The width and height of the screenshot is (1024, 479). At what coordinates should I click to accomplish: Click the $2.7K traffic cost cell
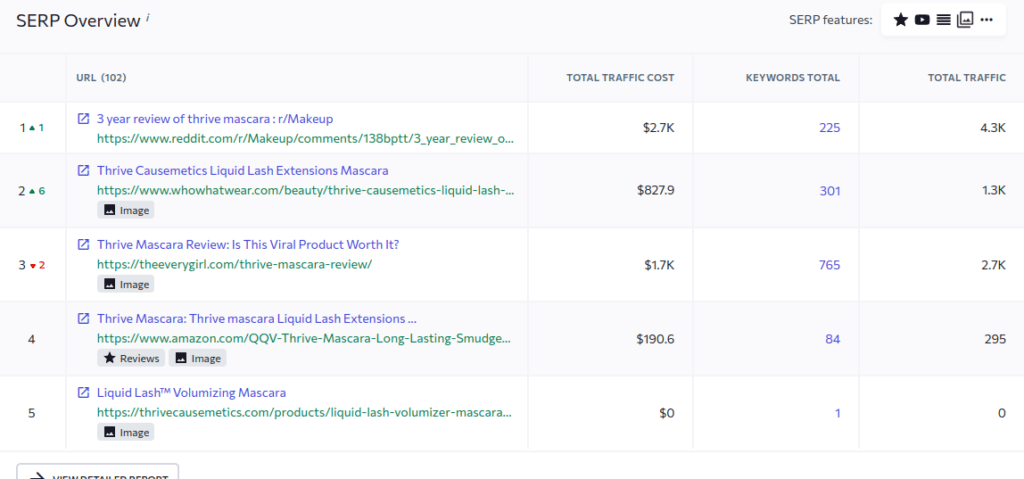point(658,127)
